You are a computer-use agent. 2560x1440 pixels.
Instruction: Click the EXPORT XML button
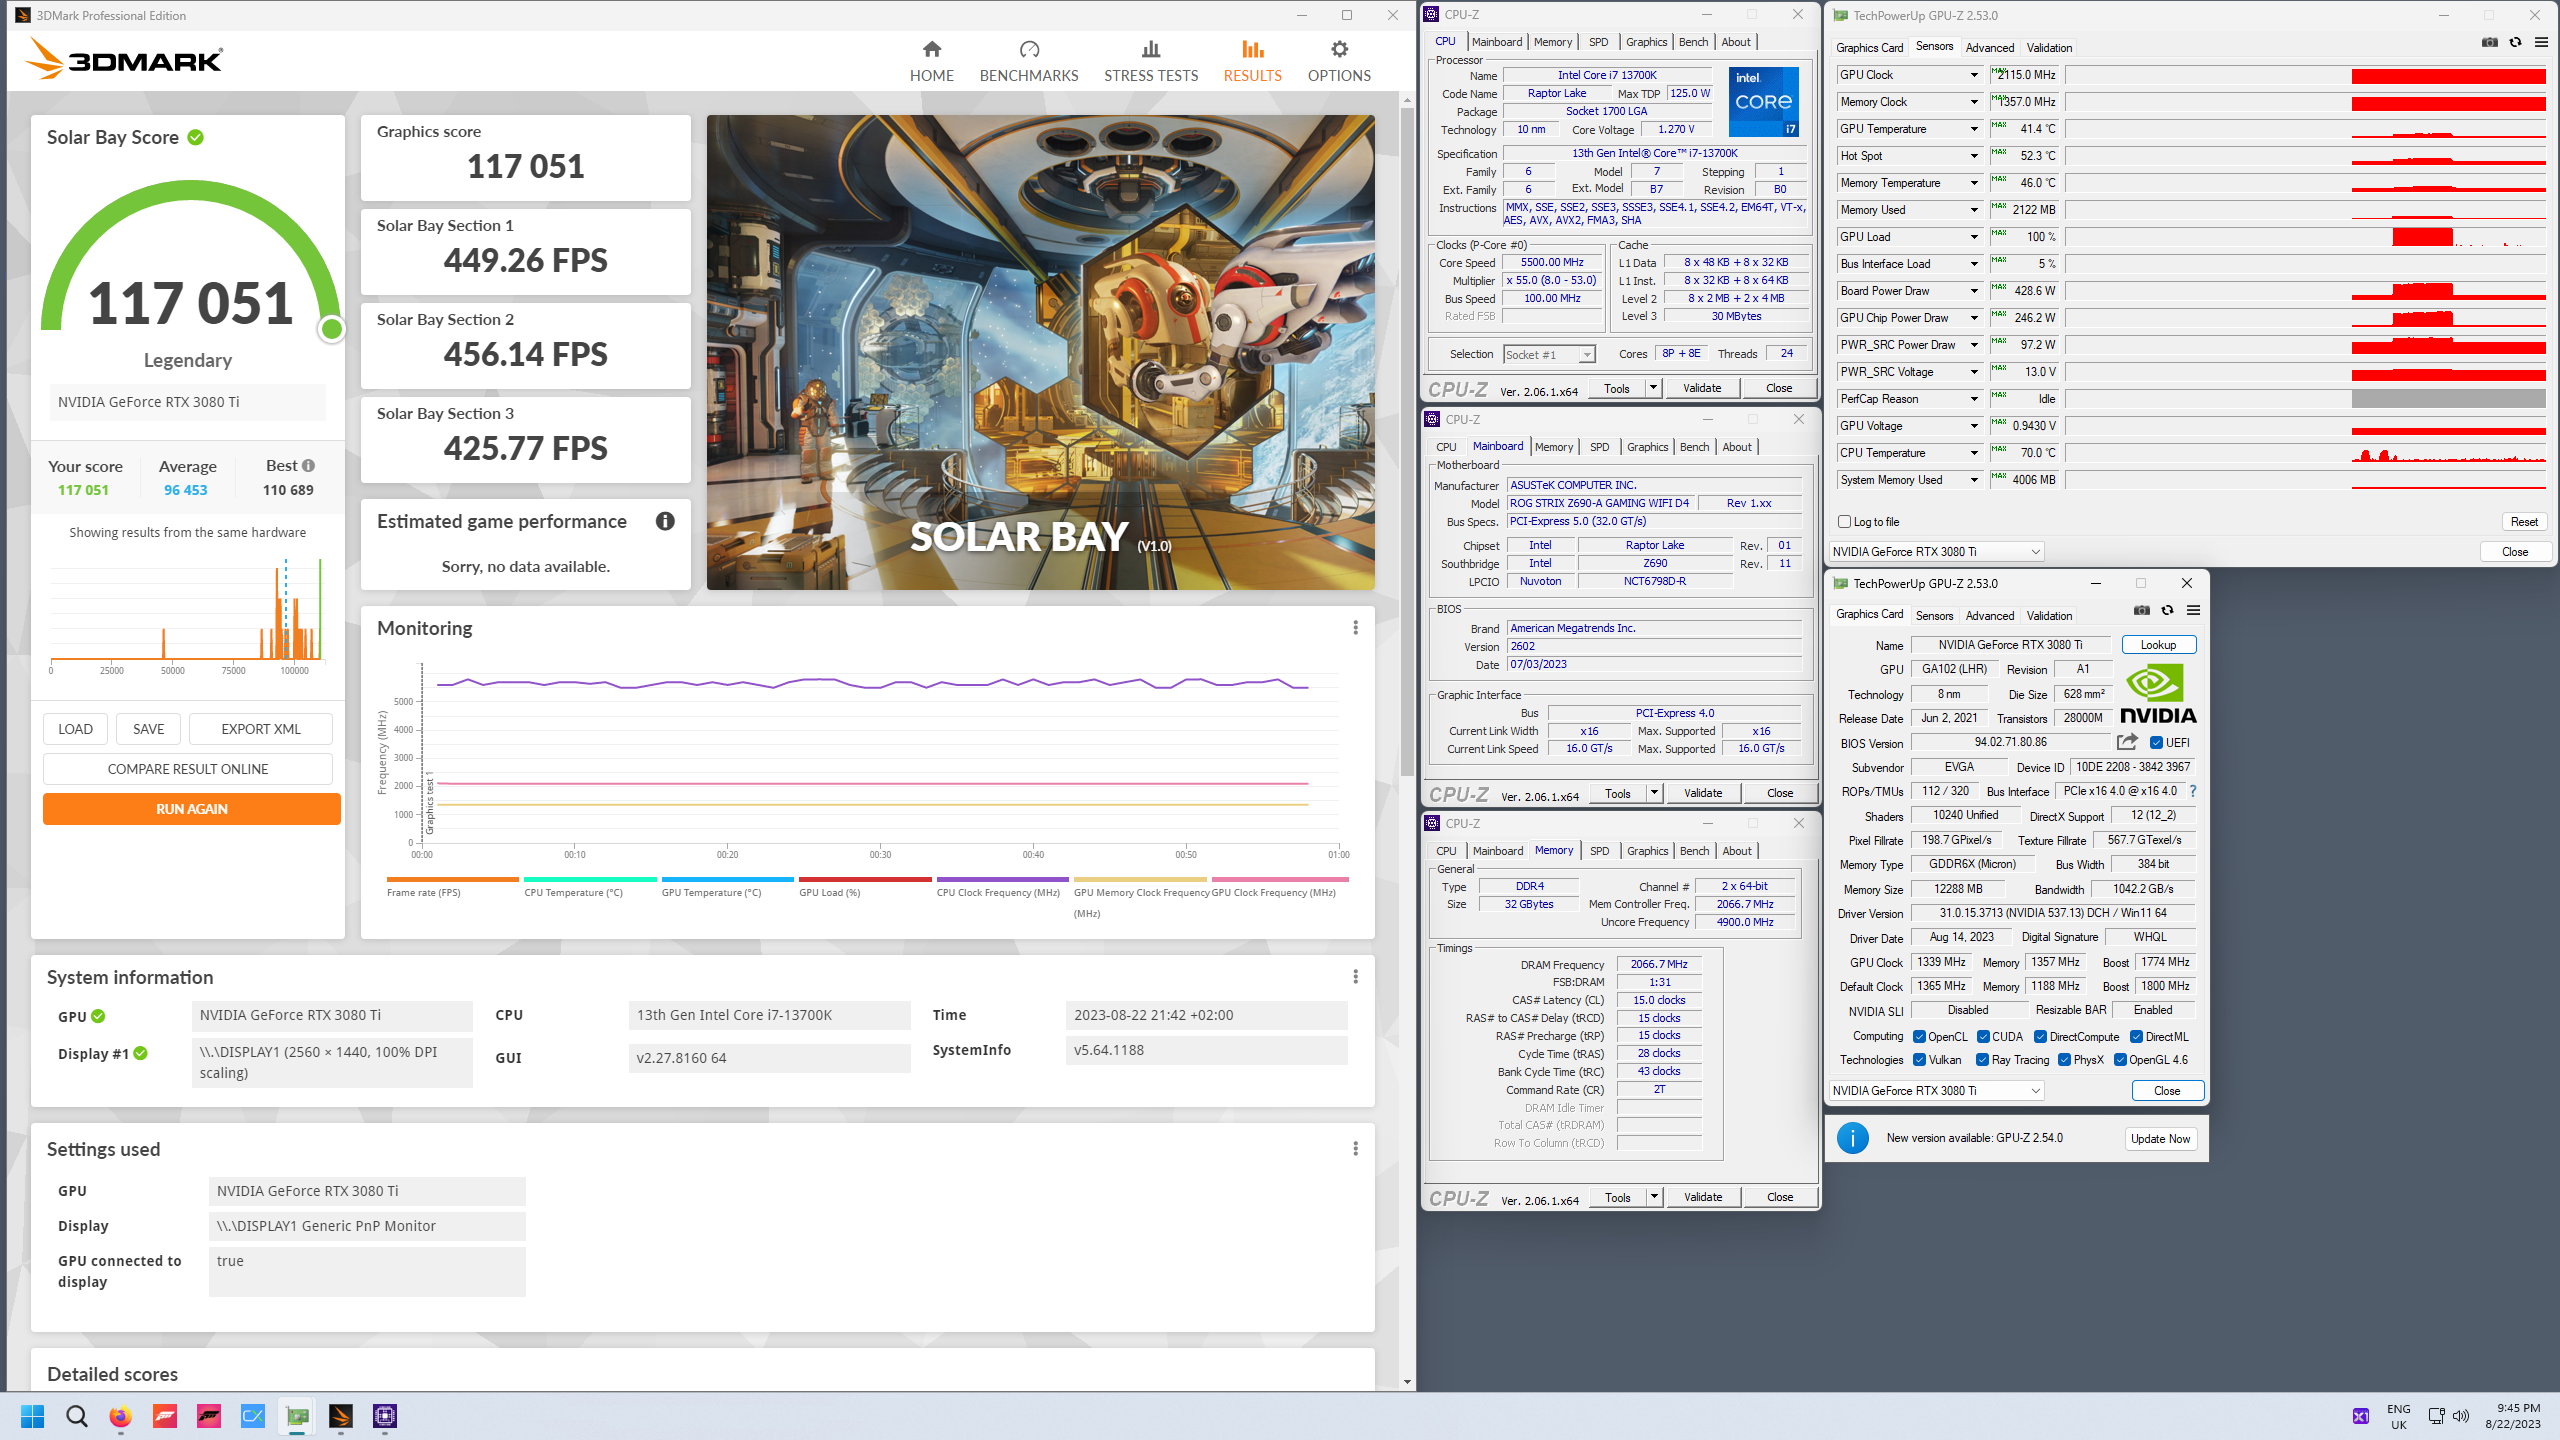[260, 729]
